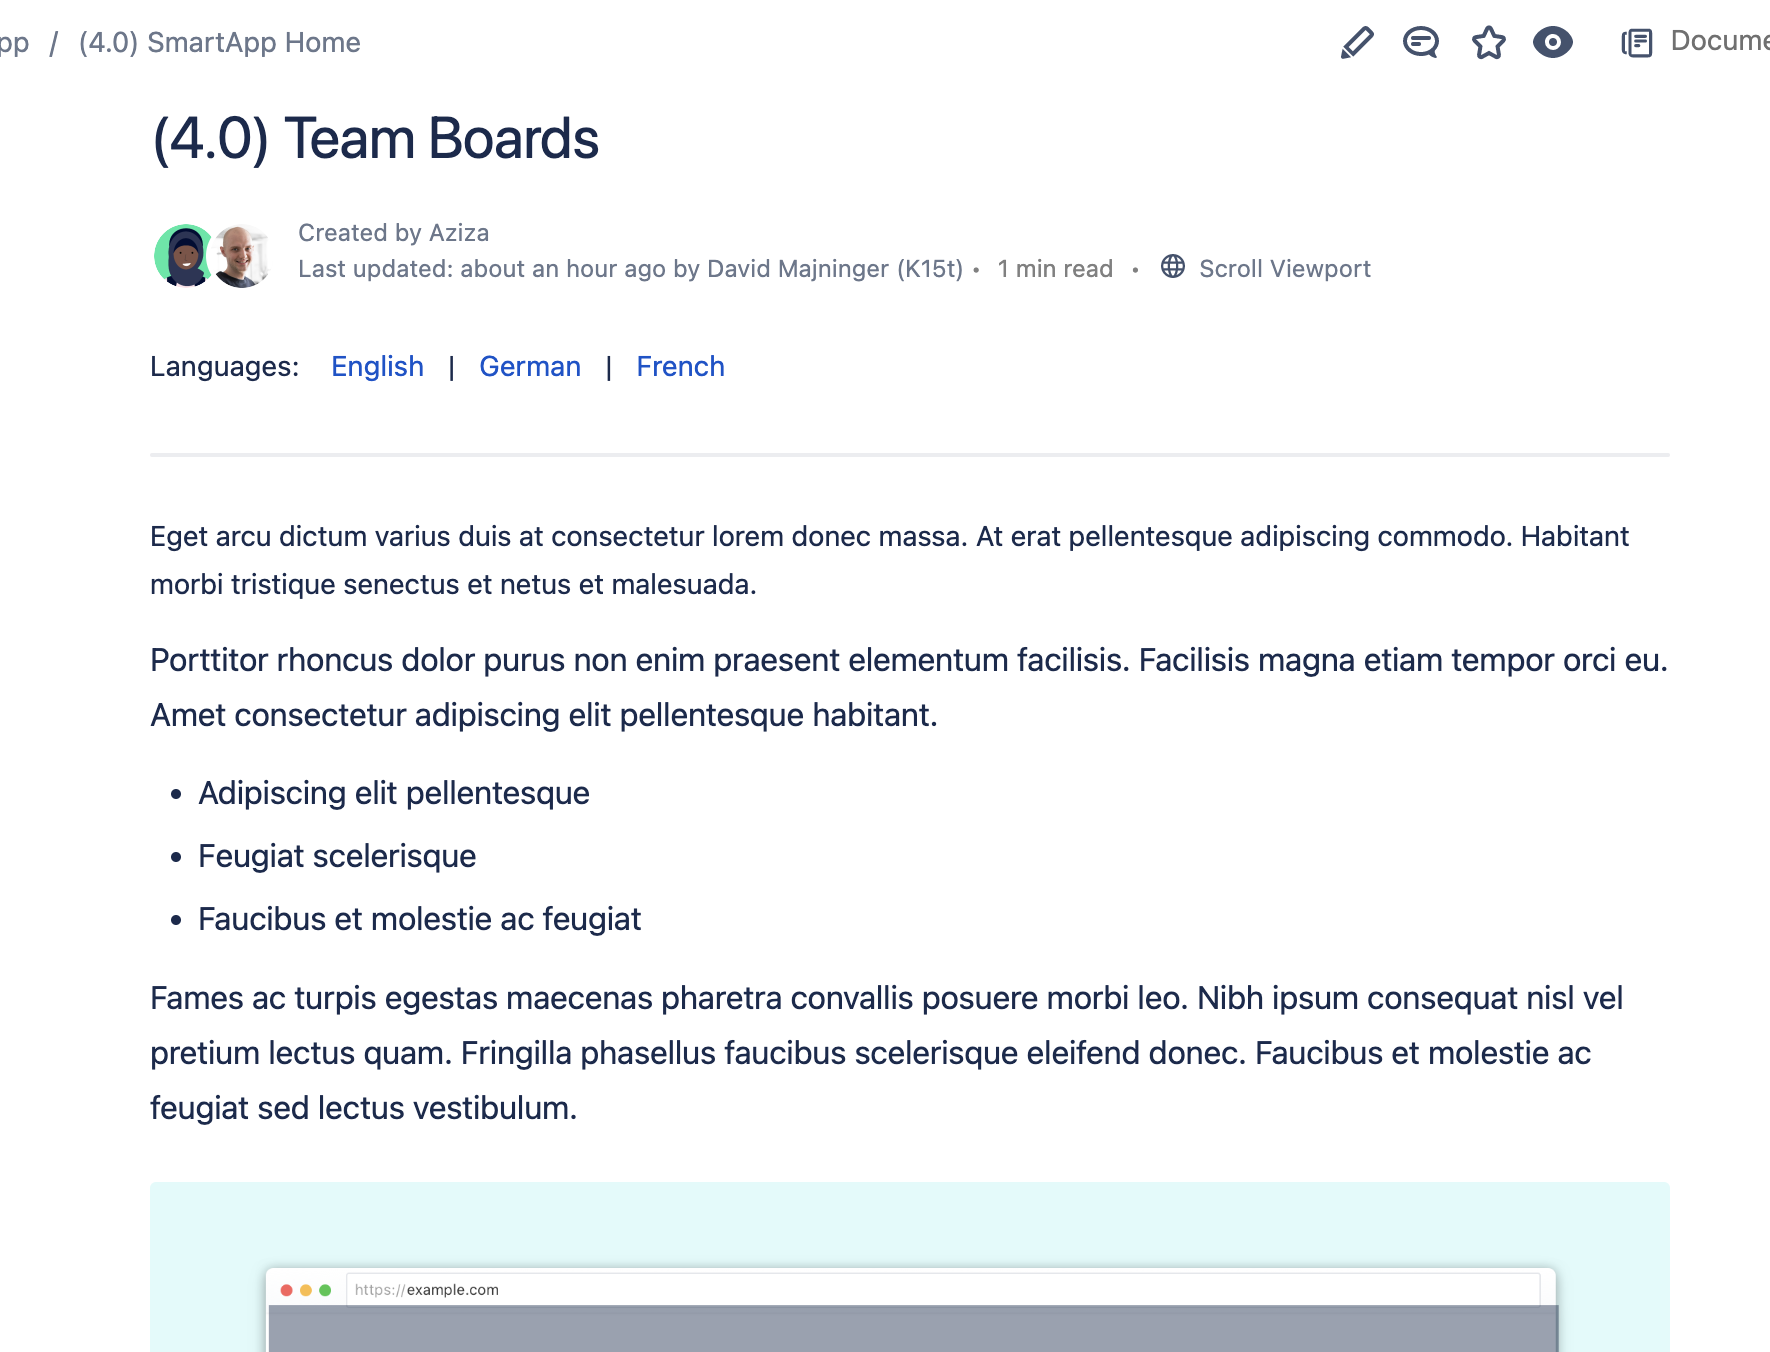Click the green dot in the browser mockup
This screenshot has width=1770, height=1352.
click(x=326, y=1290)
